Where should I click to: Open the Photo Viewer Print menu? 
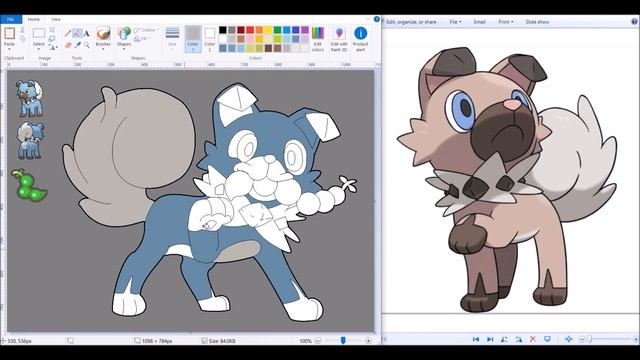pos(506,22)
